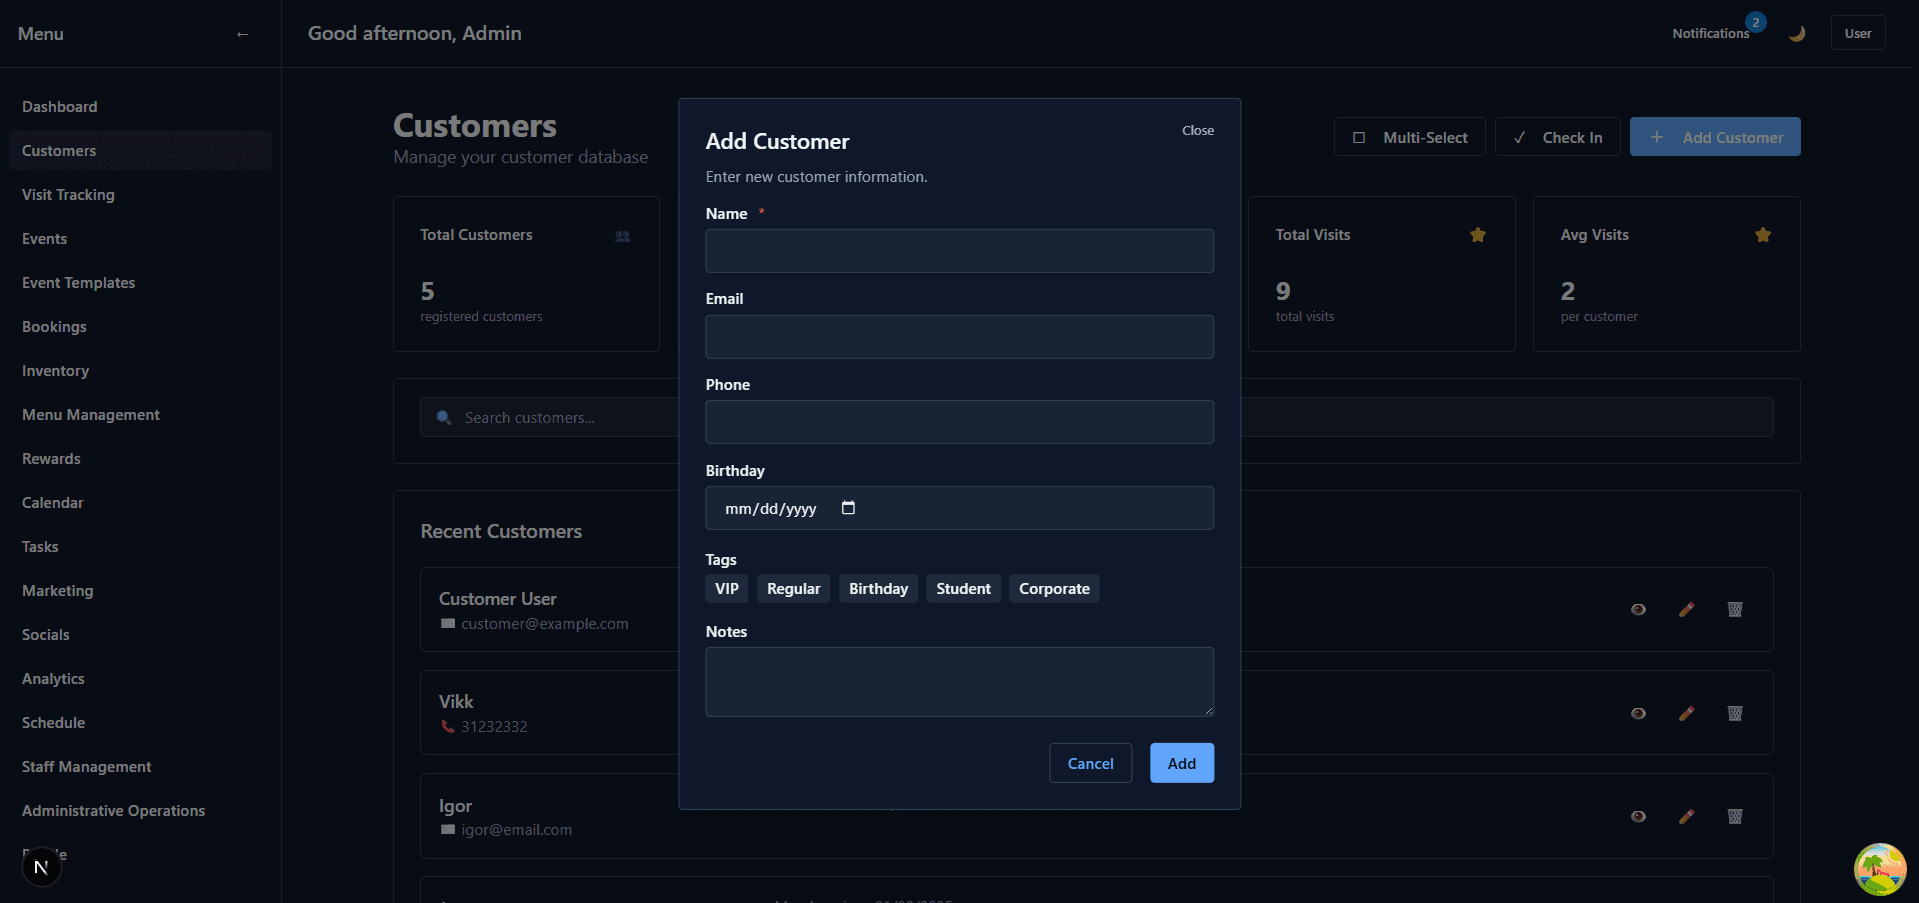
Task: Edit Igor with the pencil icon
Action: (x=1687, y=817)
